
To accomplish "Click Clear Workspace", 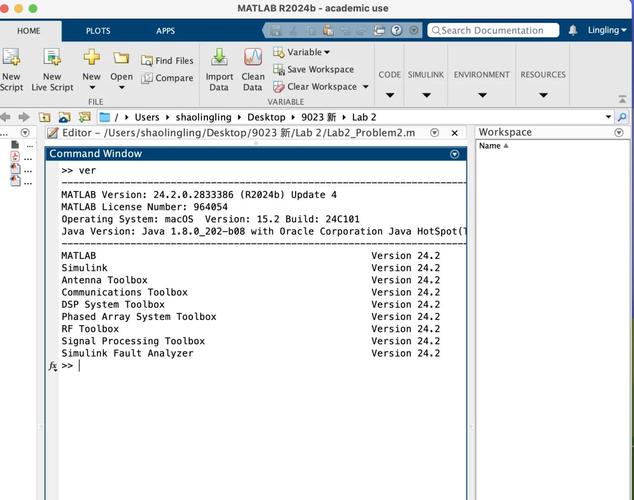I will tap(315, 87).
